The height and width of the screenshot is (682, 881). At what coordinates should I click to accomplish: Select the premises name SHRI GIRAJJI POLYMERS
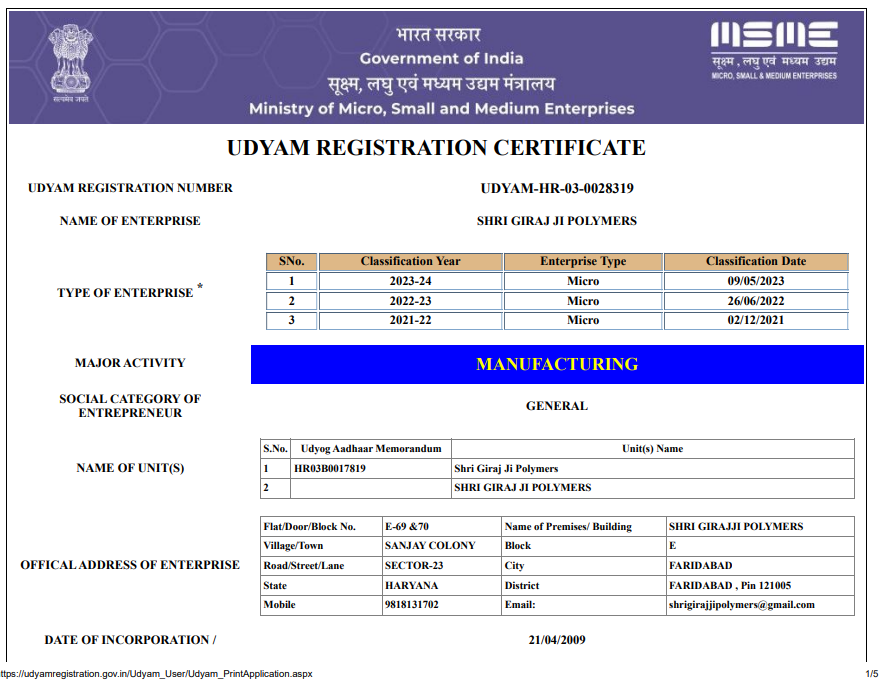(x=736, y=527)
